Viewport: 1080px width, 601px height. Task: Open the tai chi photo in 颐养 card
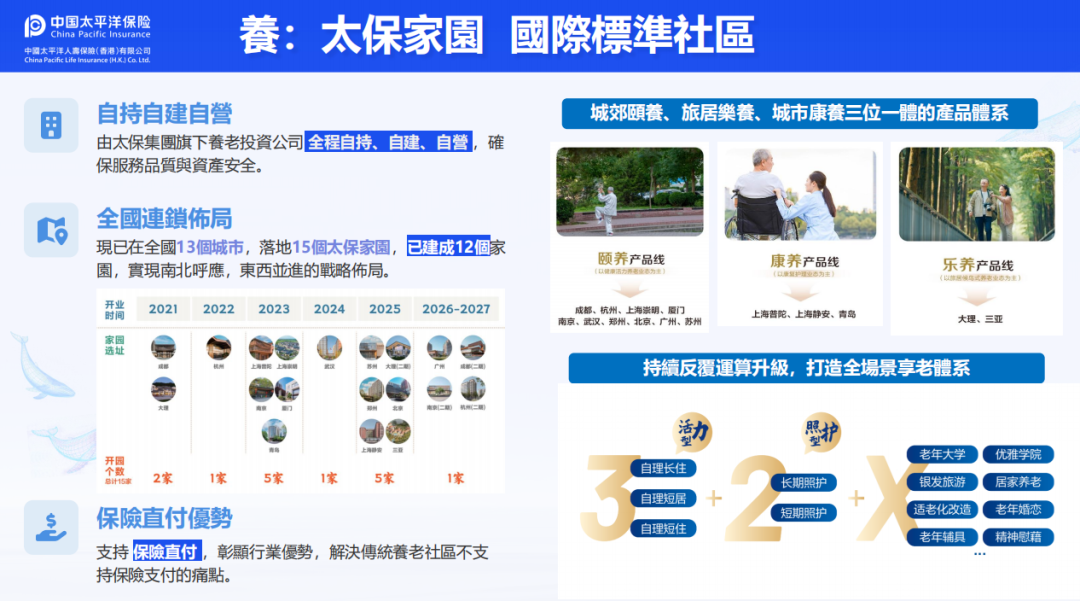tap(629, 192)
